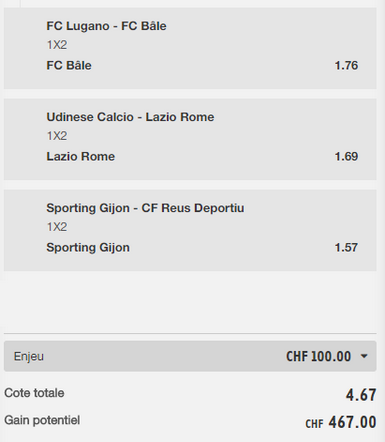Click the 1.57 odds value
This screenshot has height=442, width=385.
coord(346,247)
